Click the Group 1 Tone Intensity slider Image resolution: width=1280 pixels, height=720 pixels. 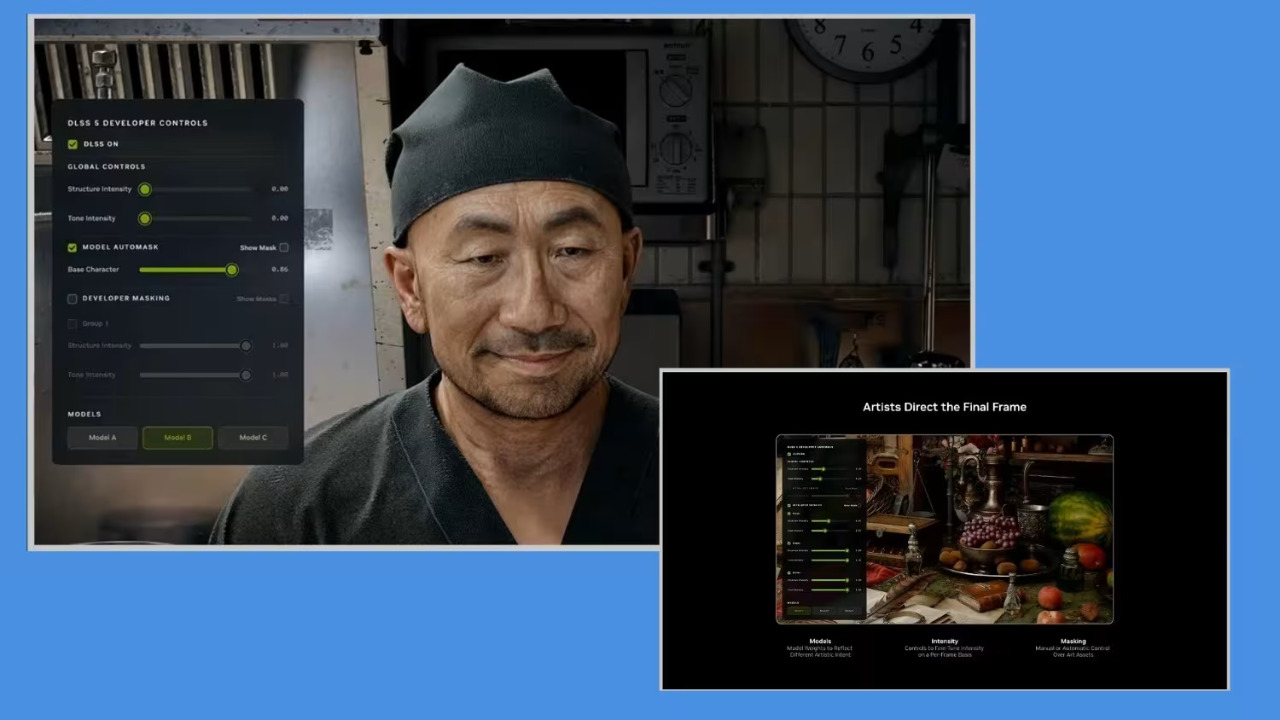point(196,375)
